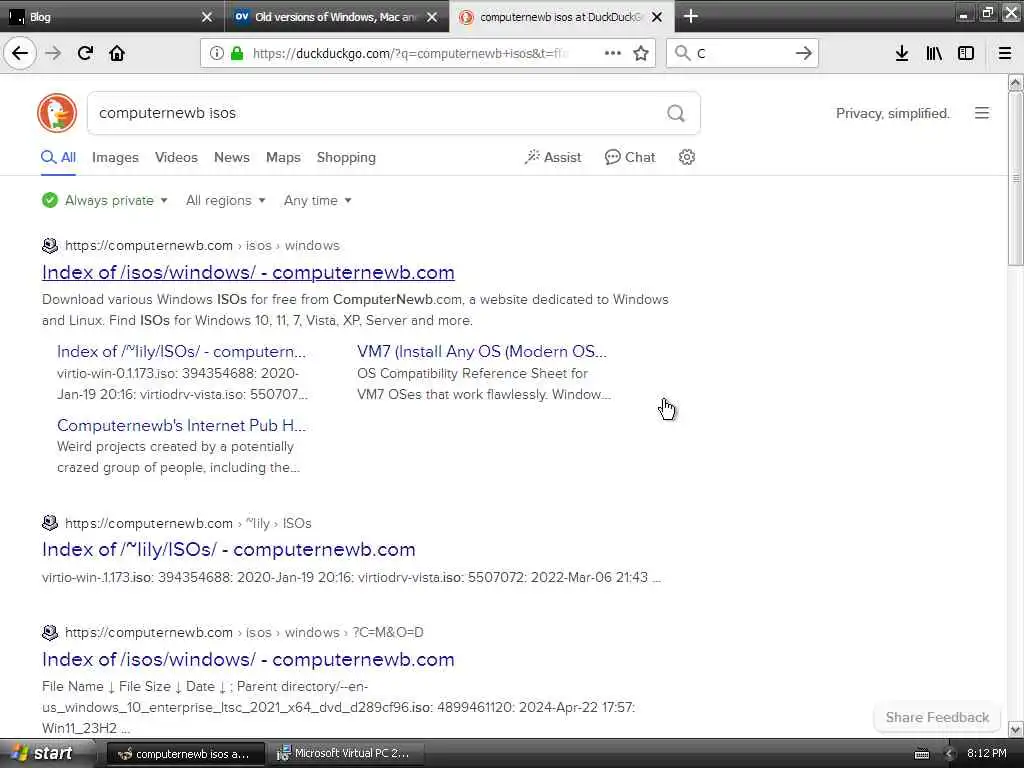This screenshot has height=768, width=1024.
Task: Expand hidden tray icons arrow
Action: (x=949, y=754)
